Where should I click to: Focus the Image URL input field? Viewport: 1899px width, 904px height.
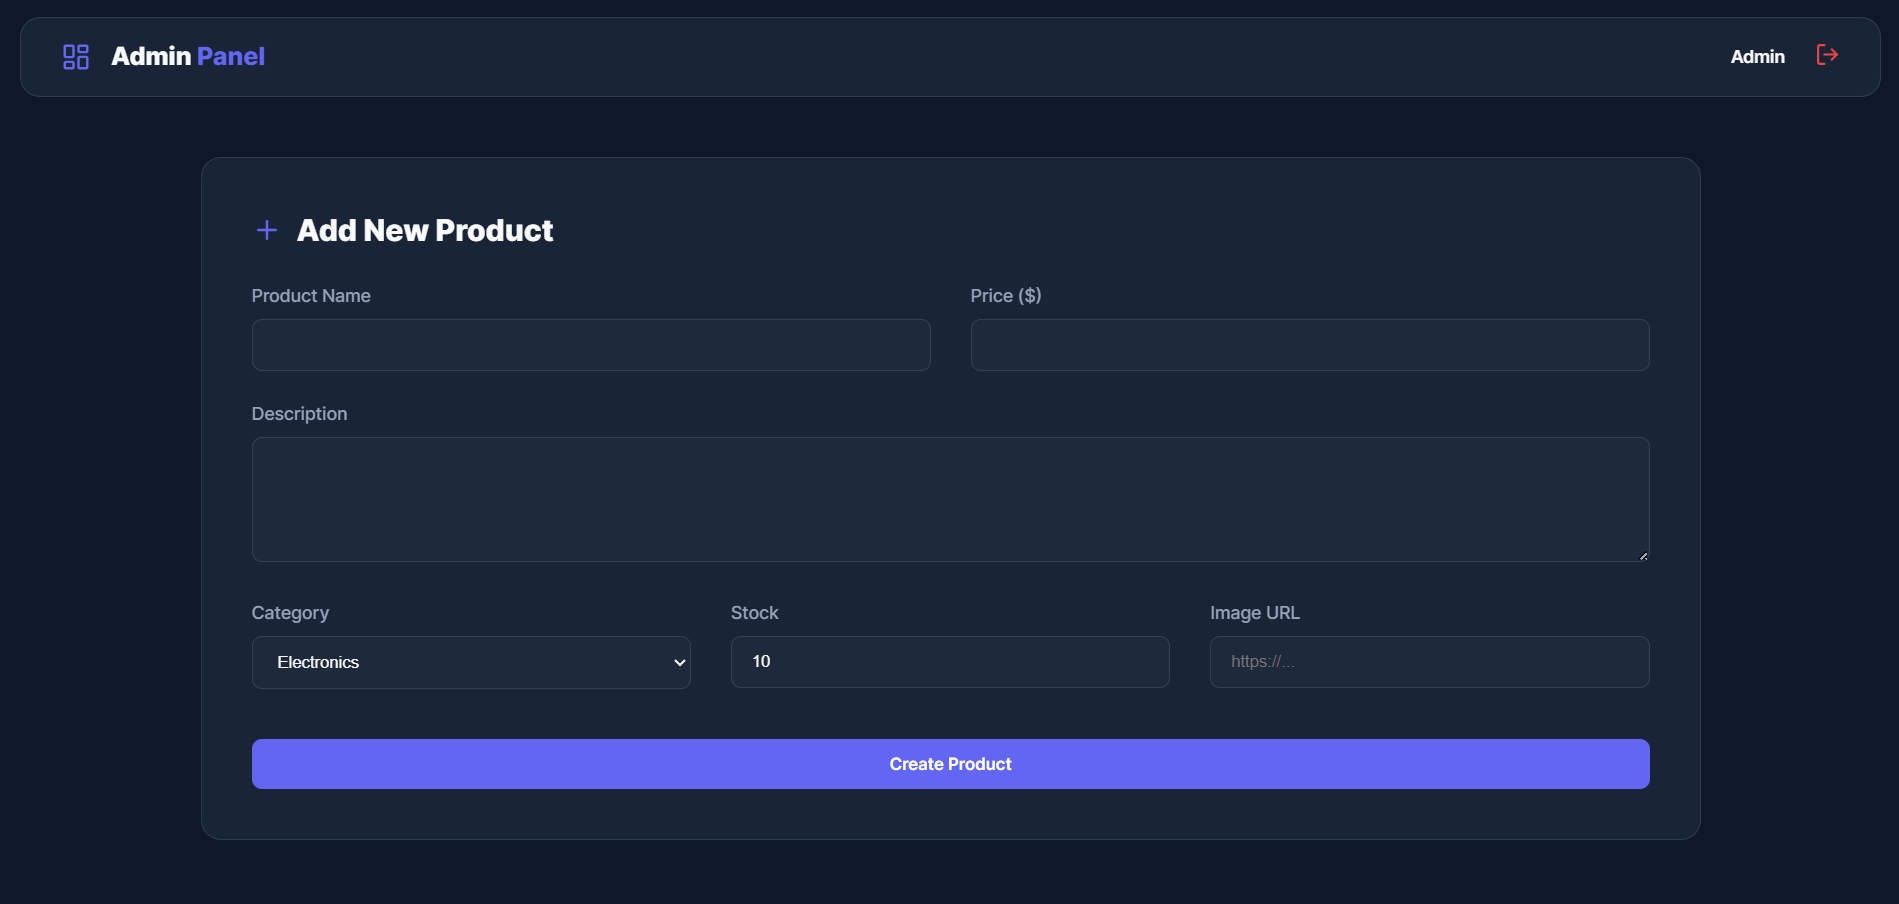coord(1429,662)
